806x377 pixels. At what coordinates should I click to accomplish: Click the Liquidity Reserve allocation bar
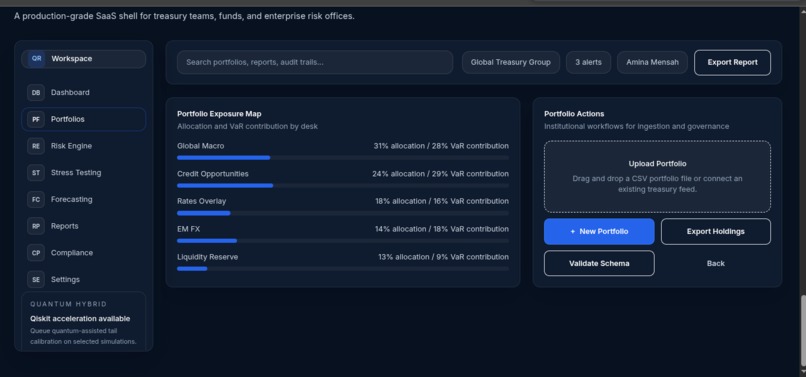coord(343,268)
